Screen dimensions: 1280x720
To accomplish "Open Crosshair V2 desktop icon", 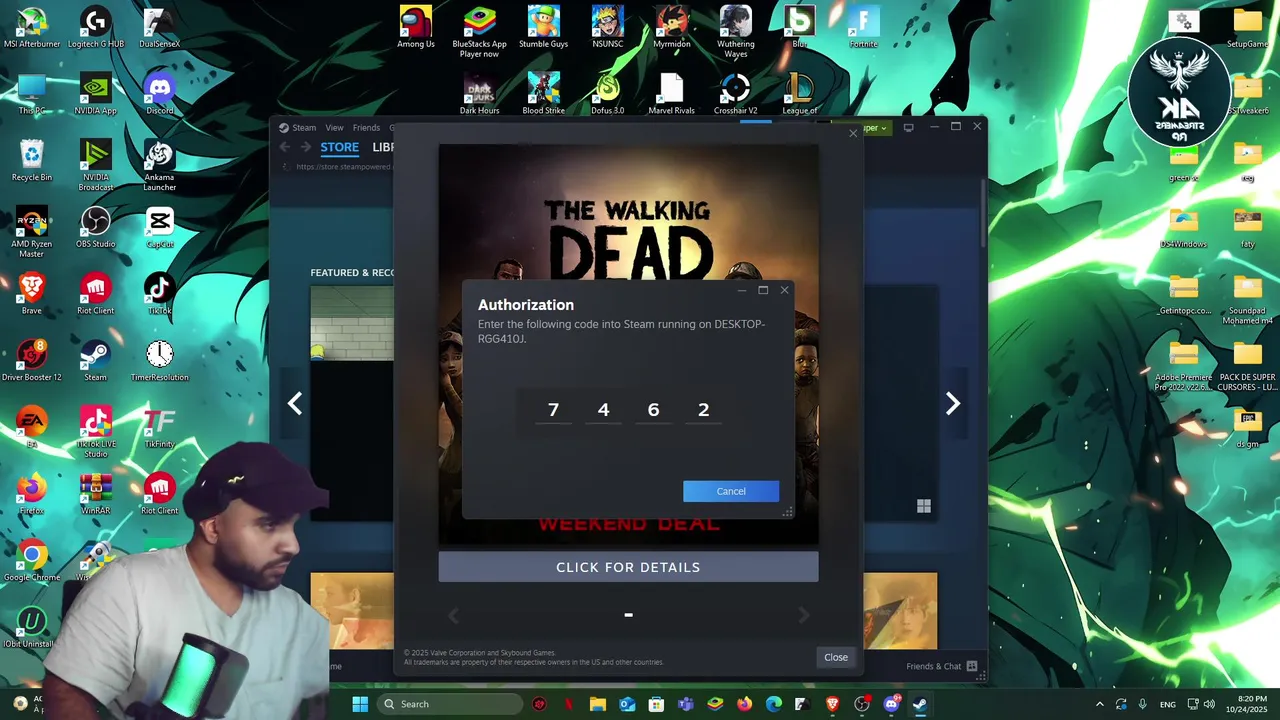I will point(735,95).
